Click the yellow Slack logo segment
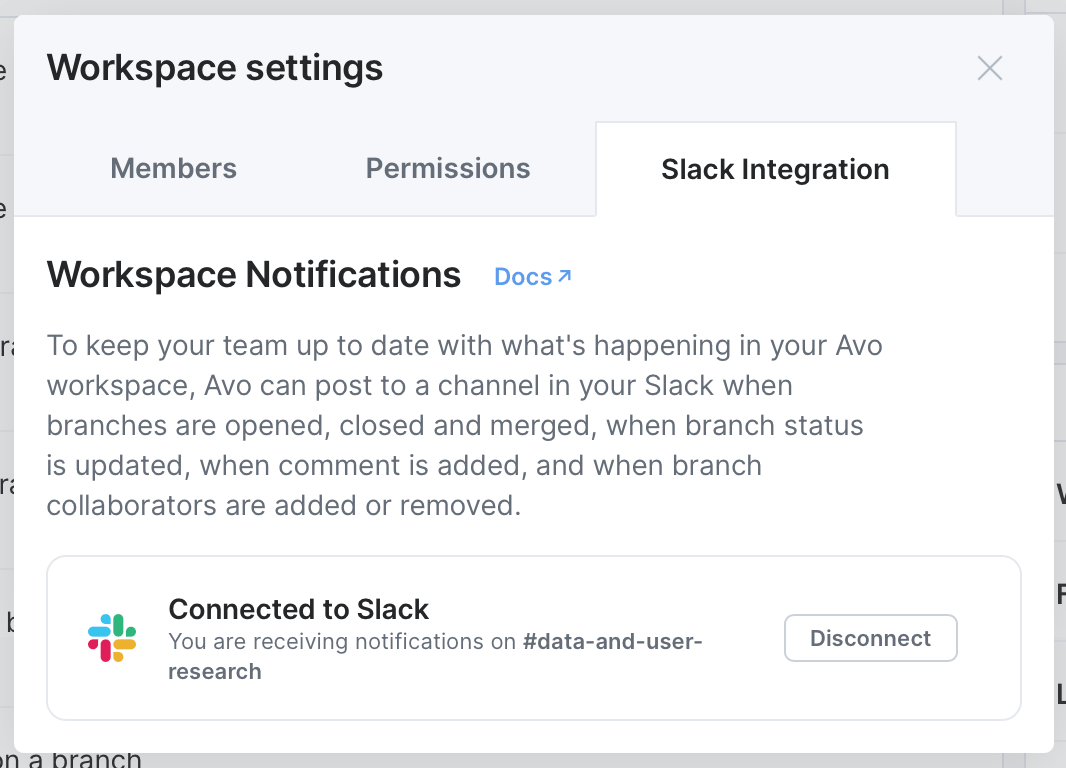The image size is (1066, 768). (x=124, y=645)
